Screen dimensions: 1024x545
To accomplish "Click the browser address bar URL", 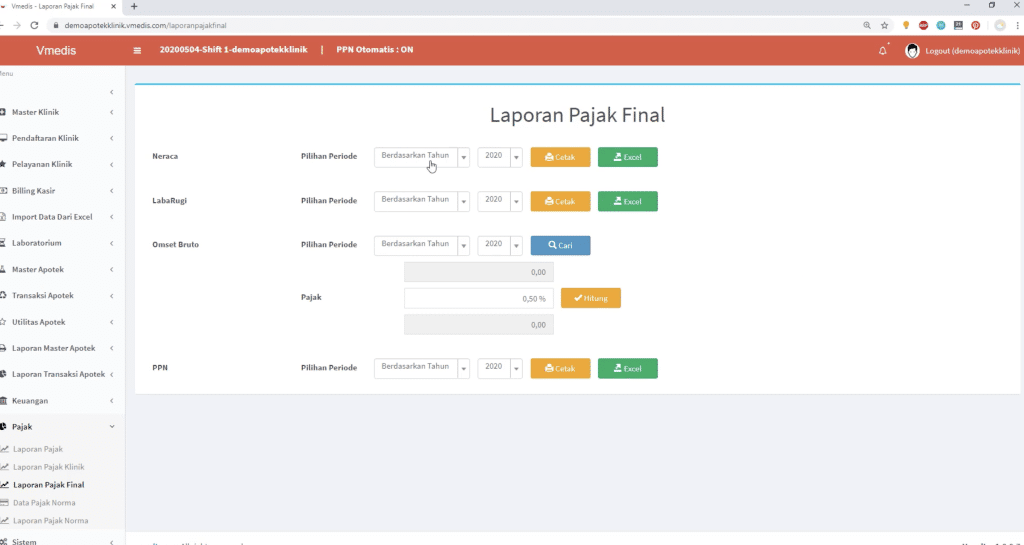I will click(x=145, y=25).
